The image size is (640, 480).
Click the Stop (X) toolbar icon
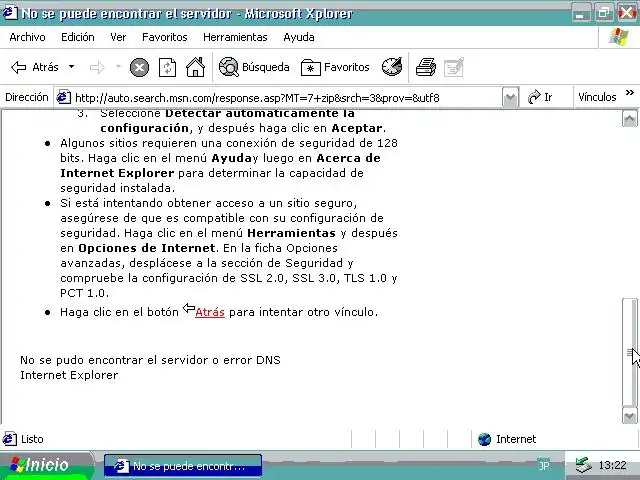[x=139, y=68]
